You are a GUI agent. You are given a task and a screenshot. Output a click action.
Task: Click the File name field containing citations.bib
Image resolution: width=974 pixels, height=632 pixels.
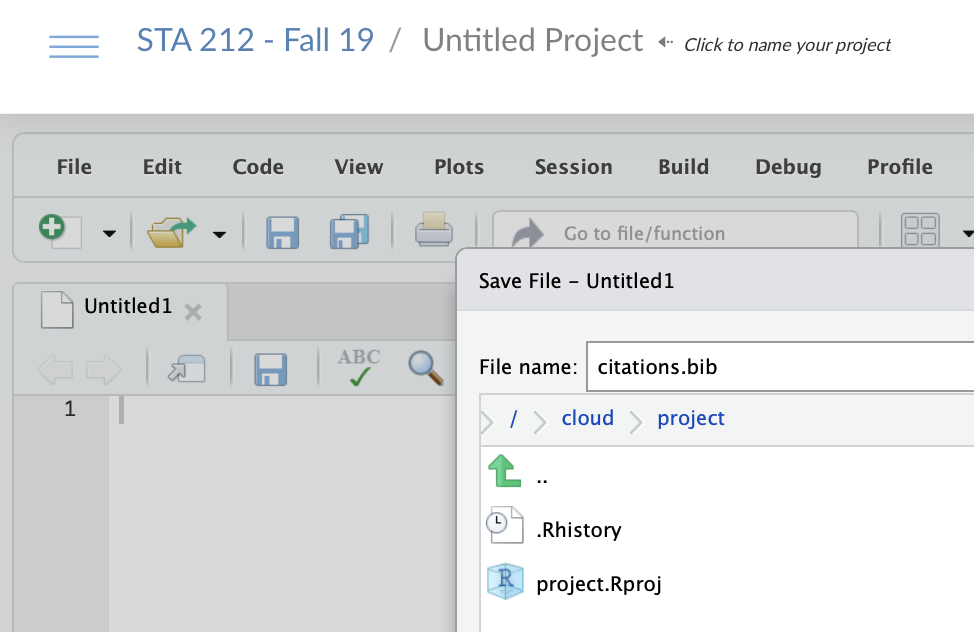780,367
